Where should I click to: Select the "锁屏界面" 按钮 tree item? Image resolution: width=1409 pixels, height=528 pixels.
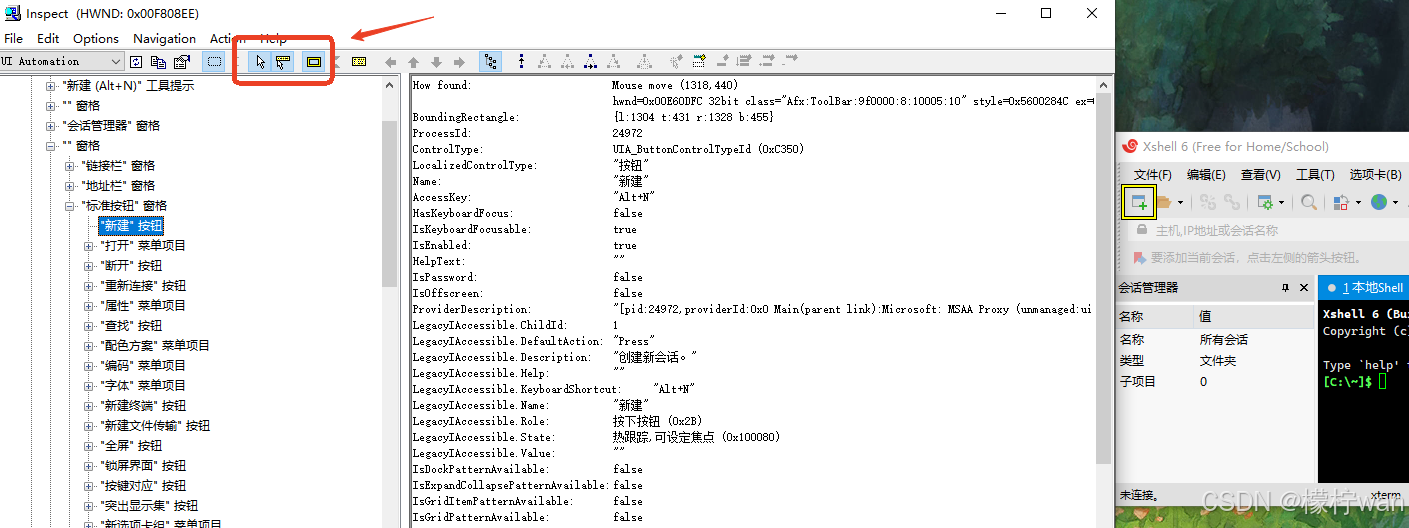(x=143, y=466)
